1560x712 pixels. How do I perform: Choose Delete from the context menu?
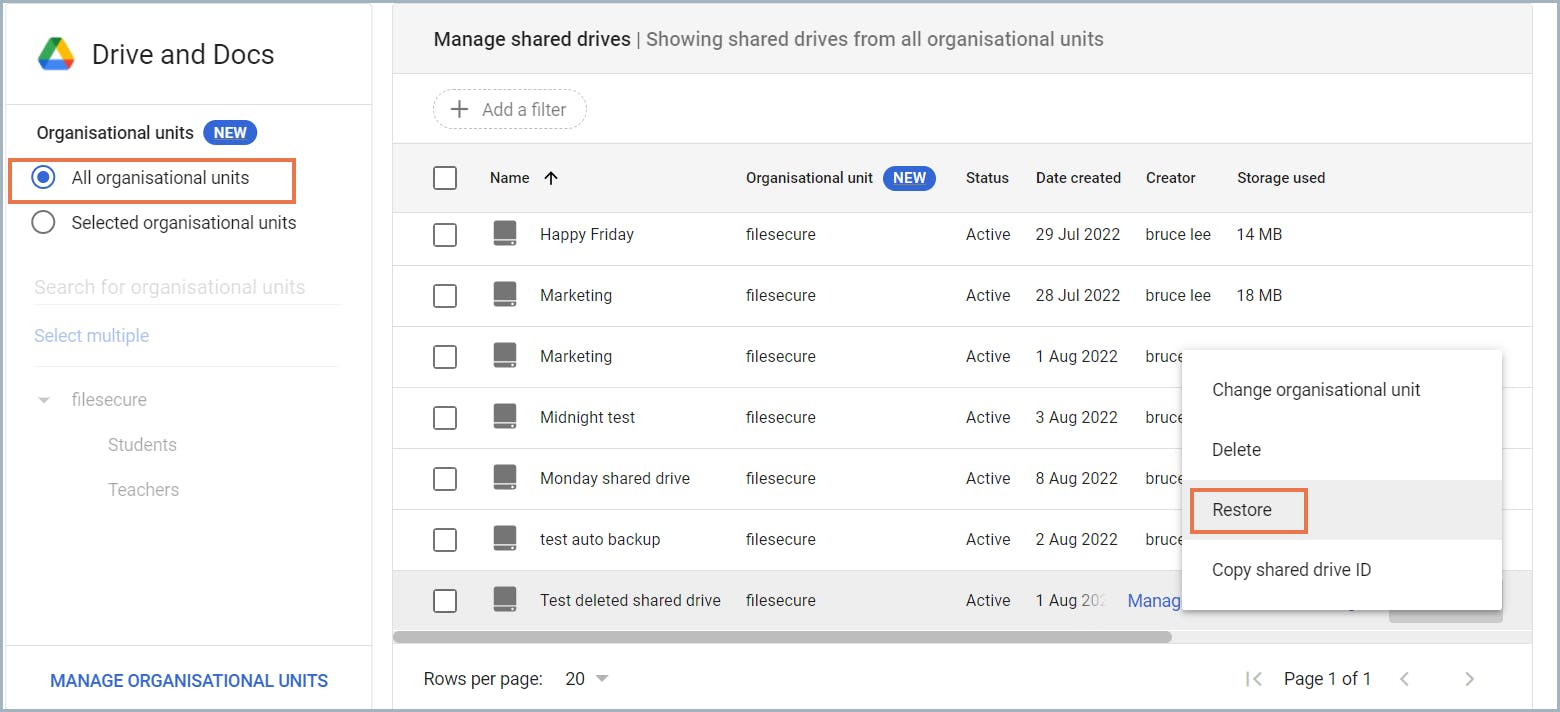(x=1341, y=450)
